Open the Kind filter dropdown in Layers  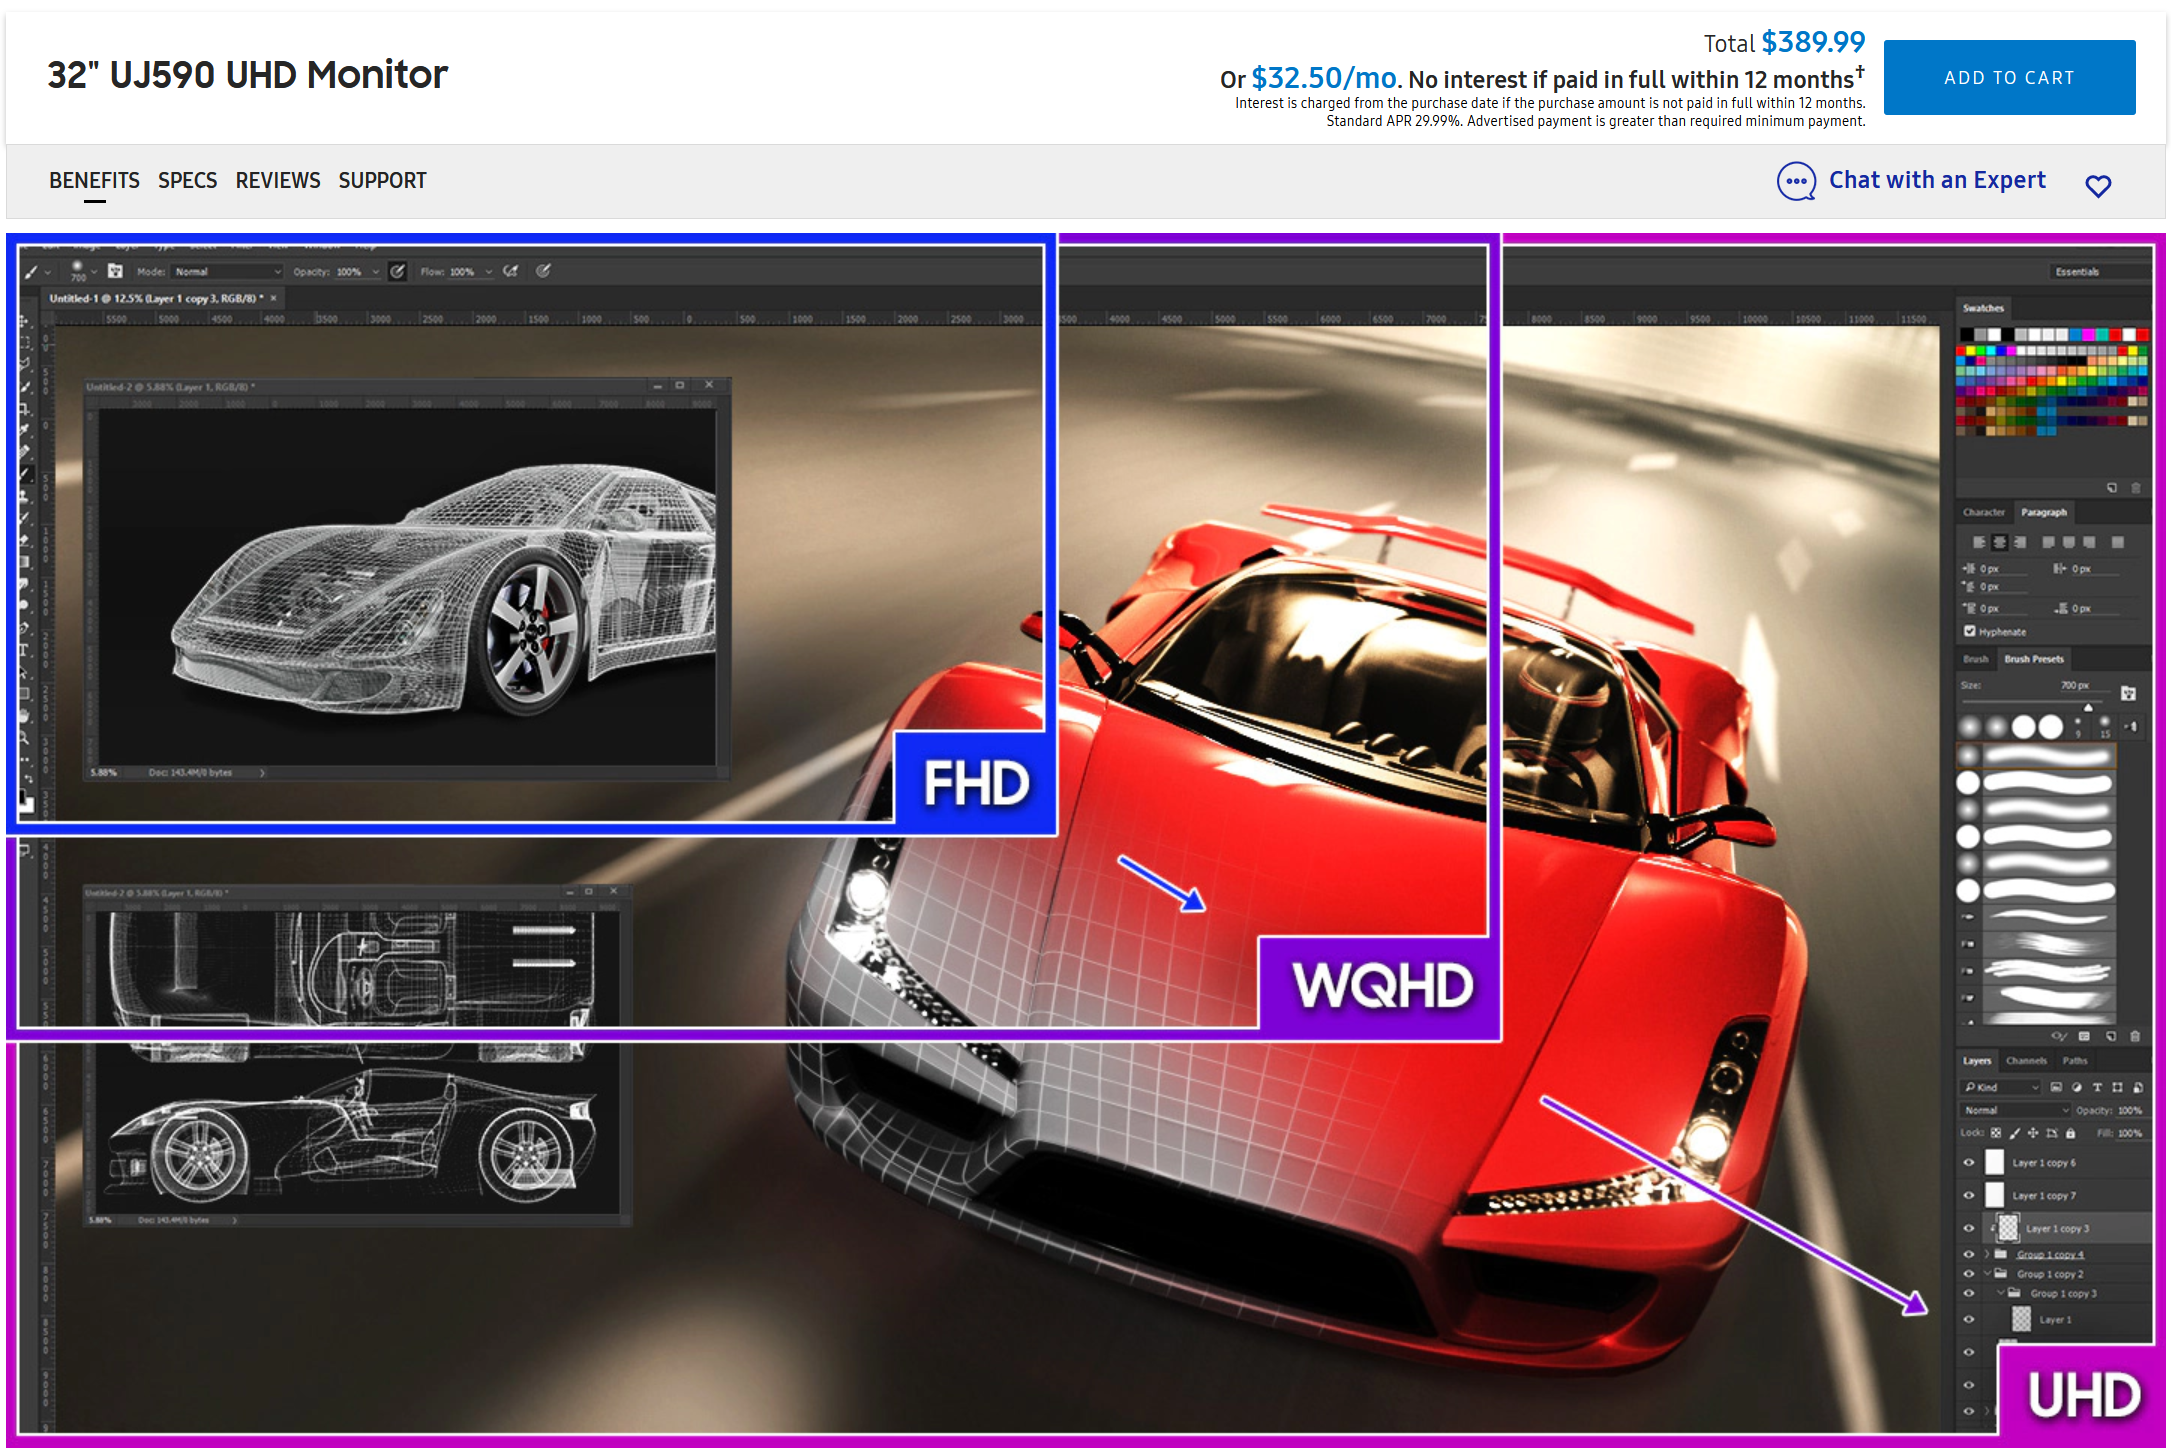[x=2000, y=1087]
